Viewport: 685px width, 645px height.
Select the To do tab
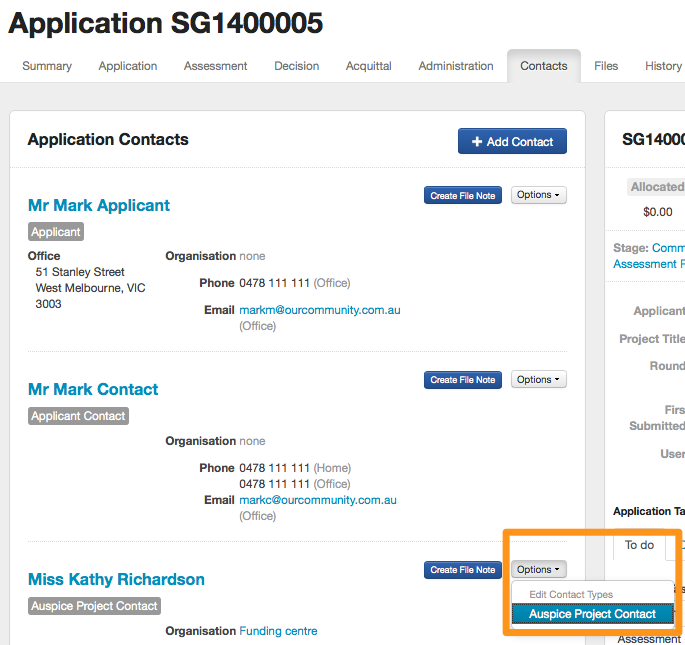pyautogui.click(x=639, y=545)
